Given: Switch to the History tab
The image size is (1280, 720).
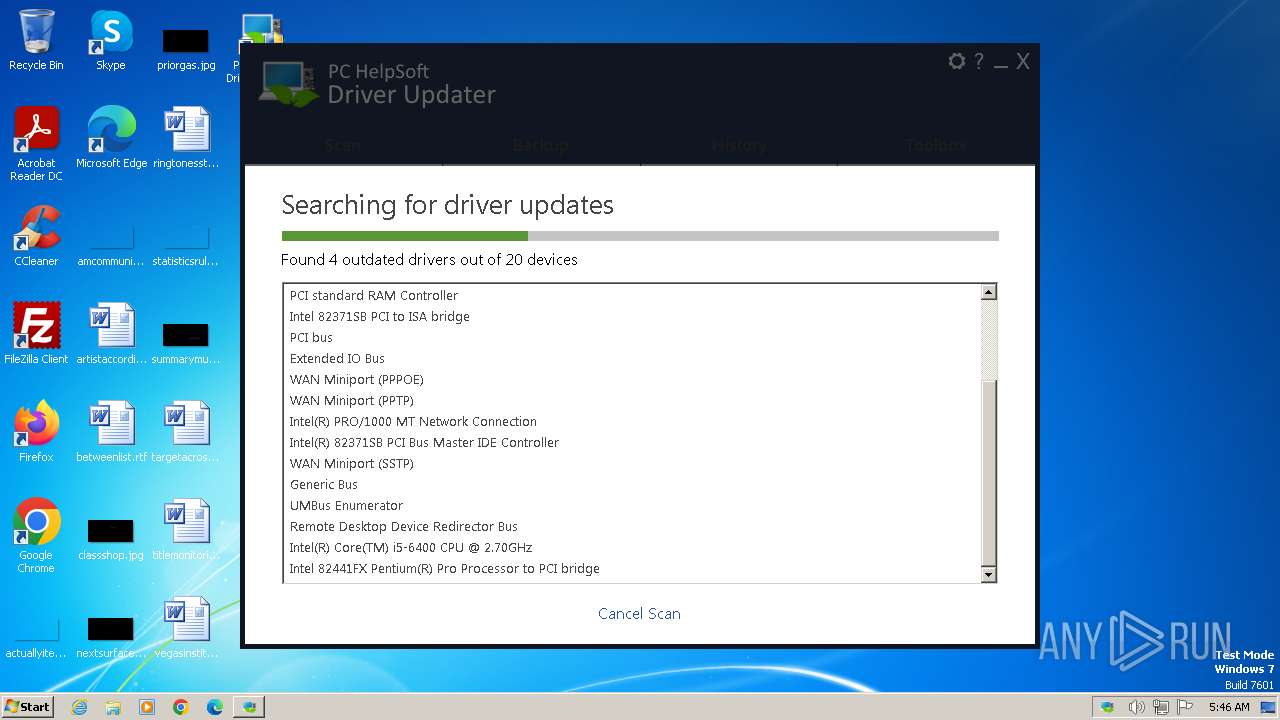Looking at the screenshot, I should pyautogui.click(x=739, y=145).
